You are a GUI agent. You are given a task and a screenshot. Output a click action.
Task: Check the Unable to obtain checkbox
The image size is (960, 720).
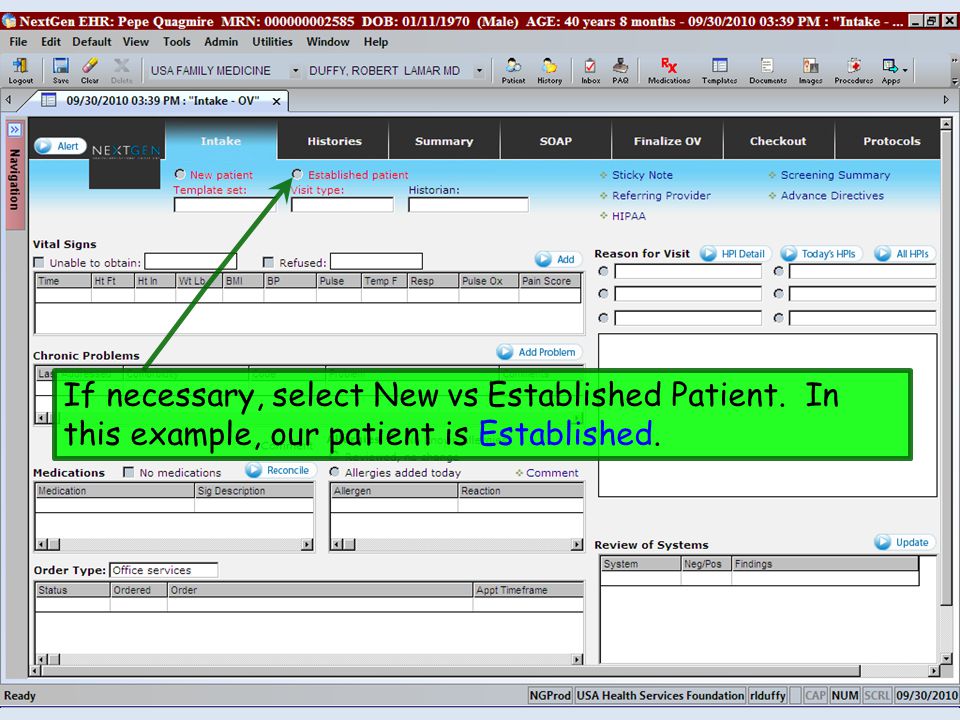click(x=39, y=263)
